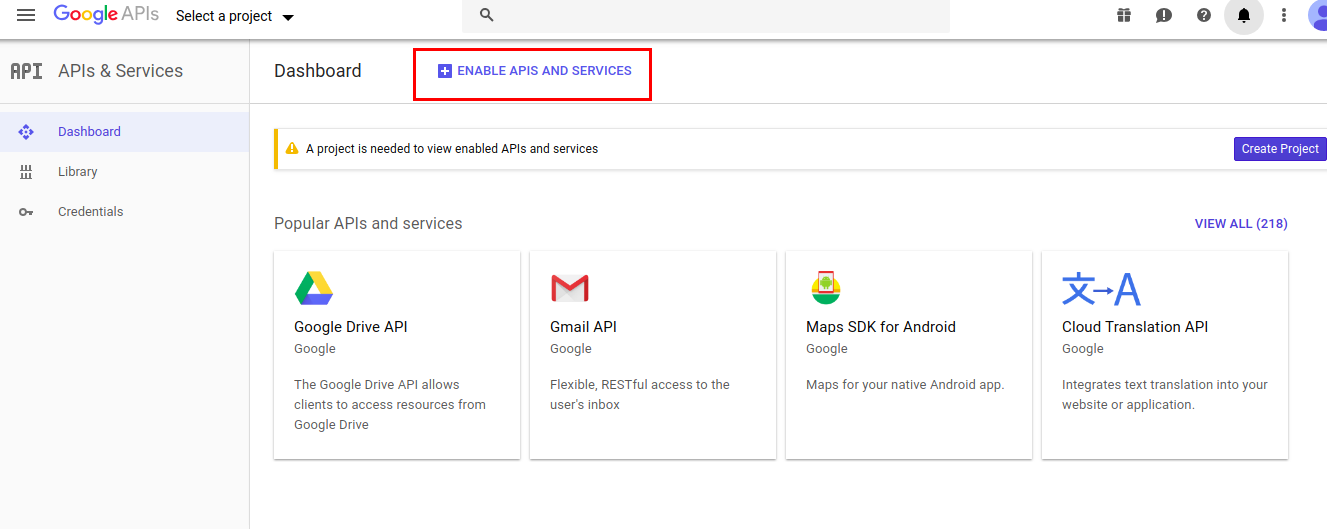This screenshot has width=1327, height=529.
Task: Click the Dashboard sidebar icon
Action: pyautogui.click(x=26, y=132)
